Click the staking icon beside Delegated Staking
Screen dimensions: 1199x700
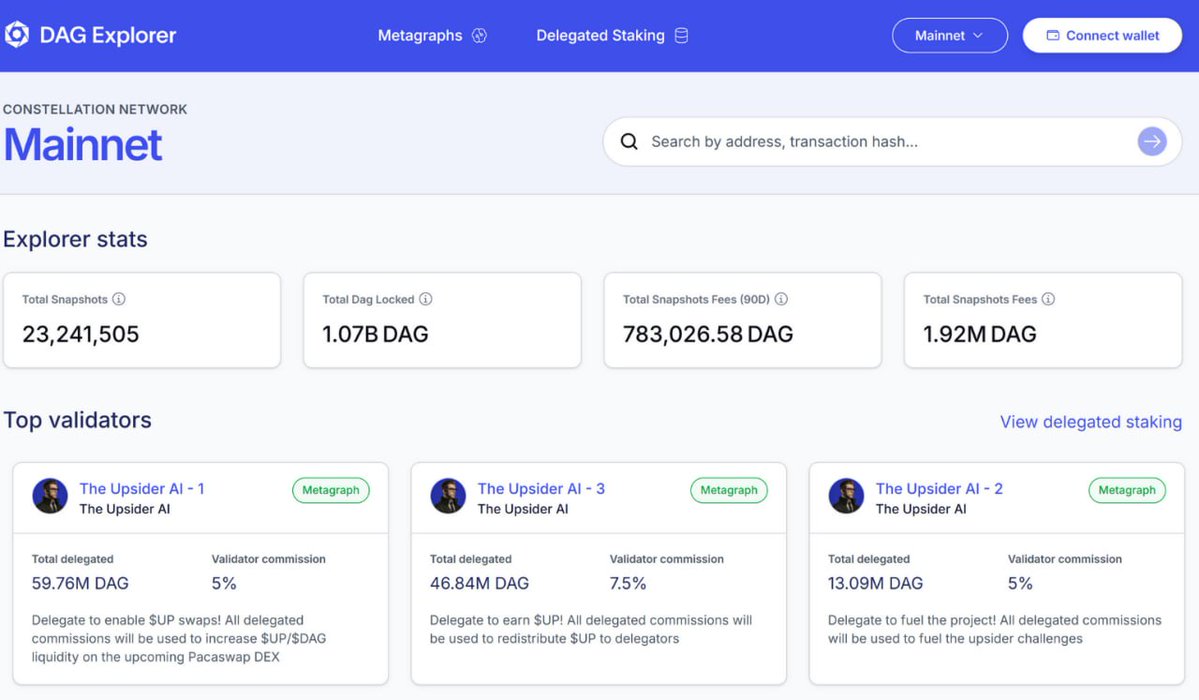point(682,34)
